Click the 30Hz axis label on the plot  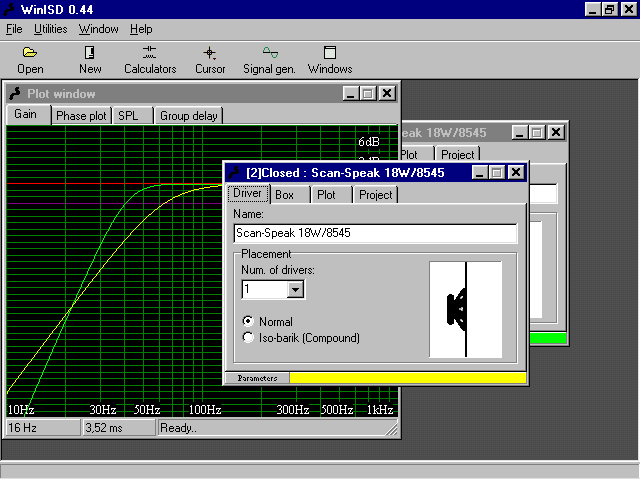[103, 409]
